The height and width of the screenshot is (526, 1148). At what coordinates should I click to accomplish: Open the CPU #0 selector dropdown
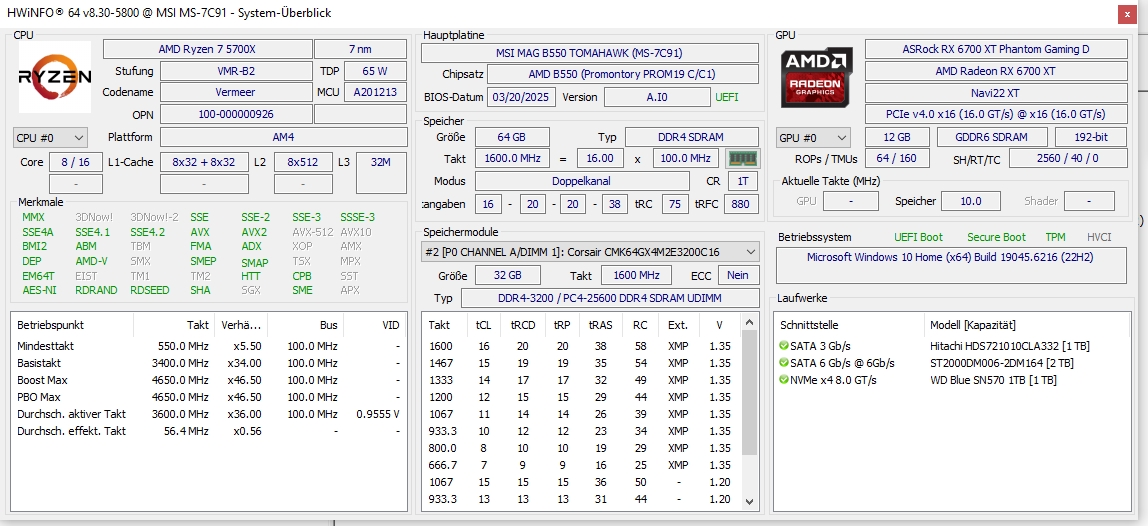click(x=51, y=138)
